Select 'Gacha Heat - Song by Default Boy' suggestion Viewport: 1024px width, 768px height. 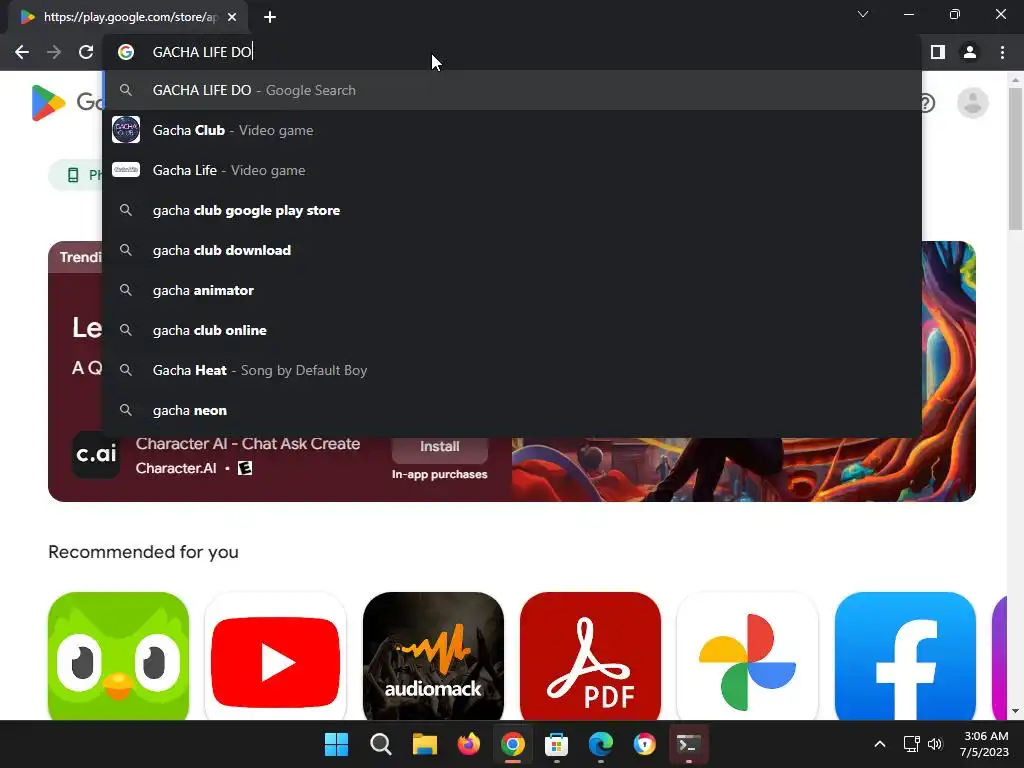pyautogui.click(x=511, y=370)
